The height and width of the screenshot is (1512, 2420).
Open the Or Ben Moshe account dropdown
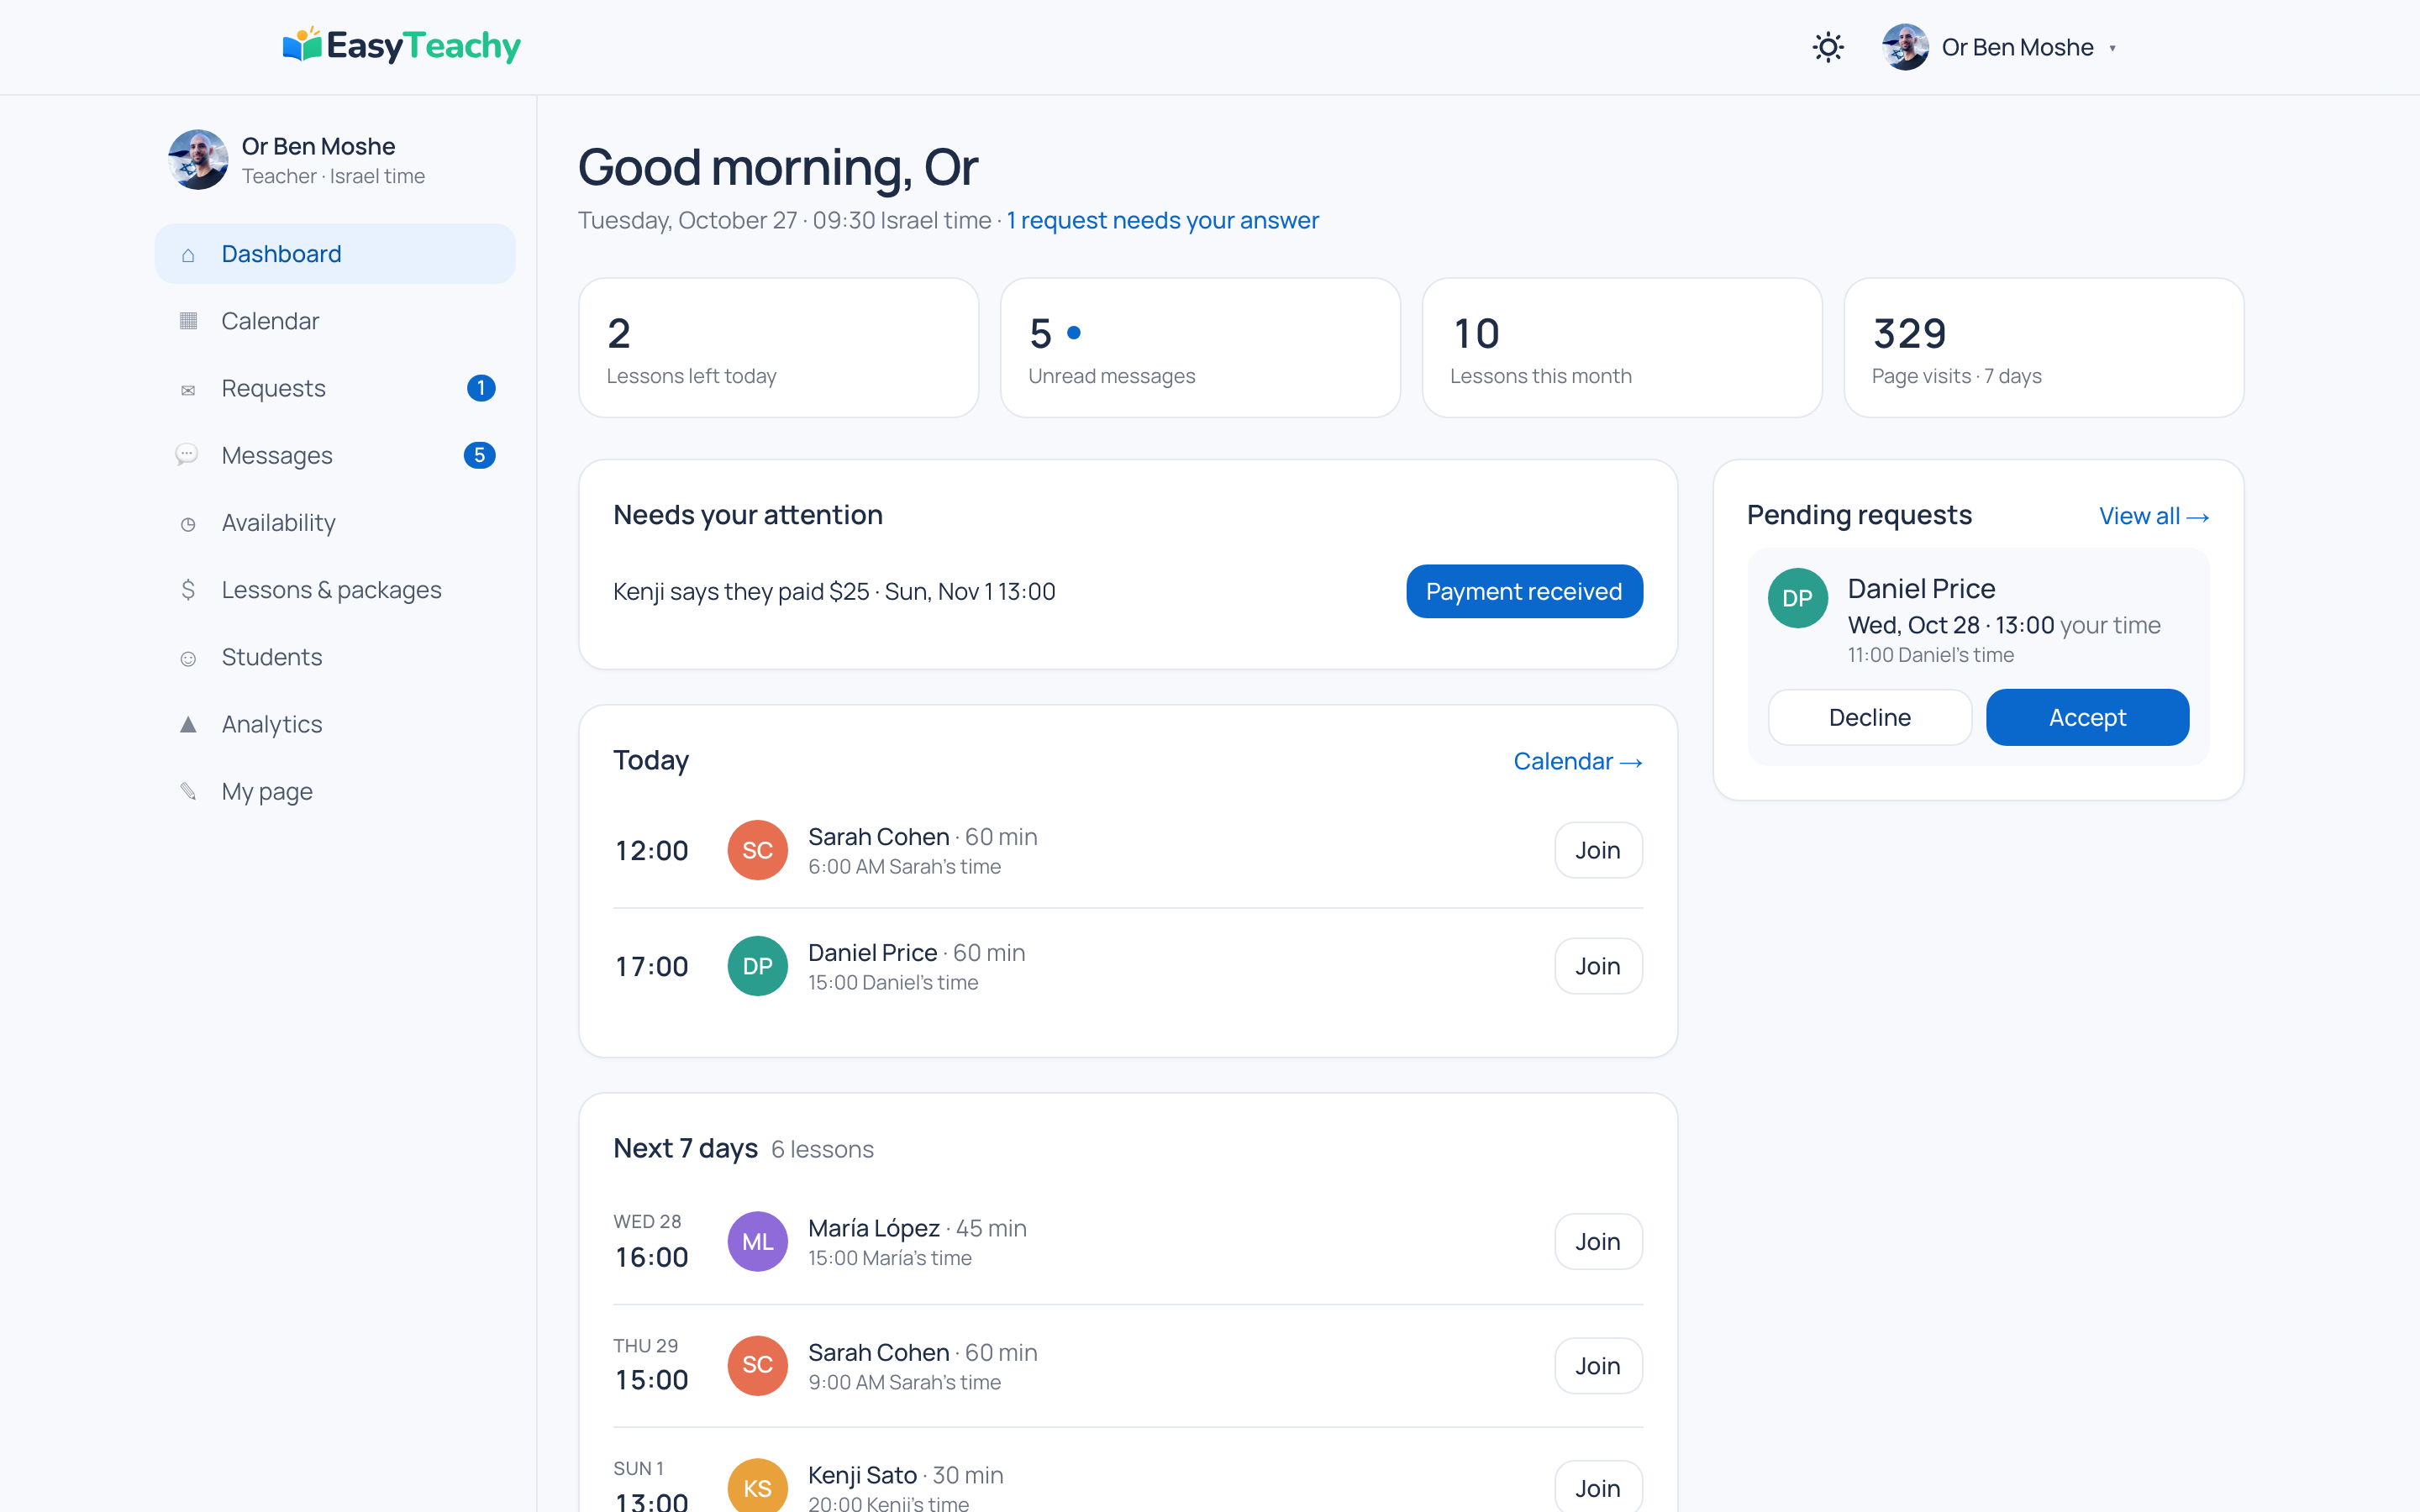pos(2000,47)
